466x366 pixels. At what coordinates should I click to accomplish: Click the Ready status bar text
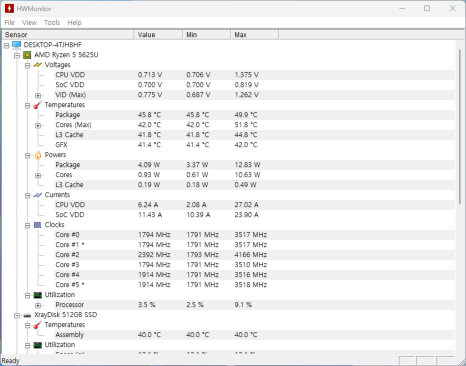pos(11,361)
